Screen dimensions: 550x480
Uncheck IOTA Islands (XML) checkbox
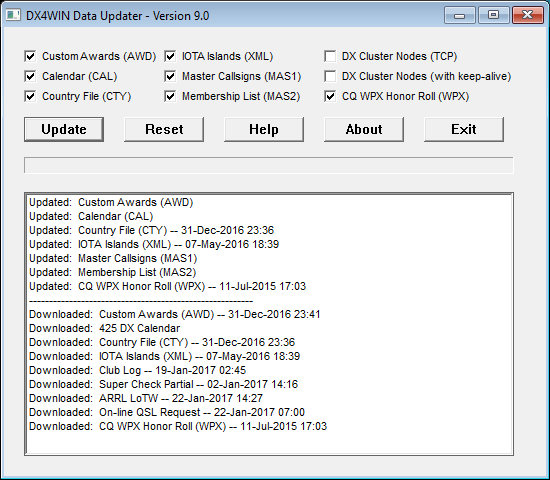(170, 56)
